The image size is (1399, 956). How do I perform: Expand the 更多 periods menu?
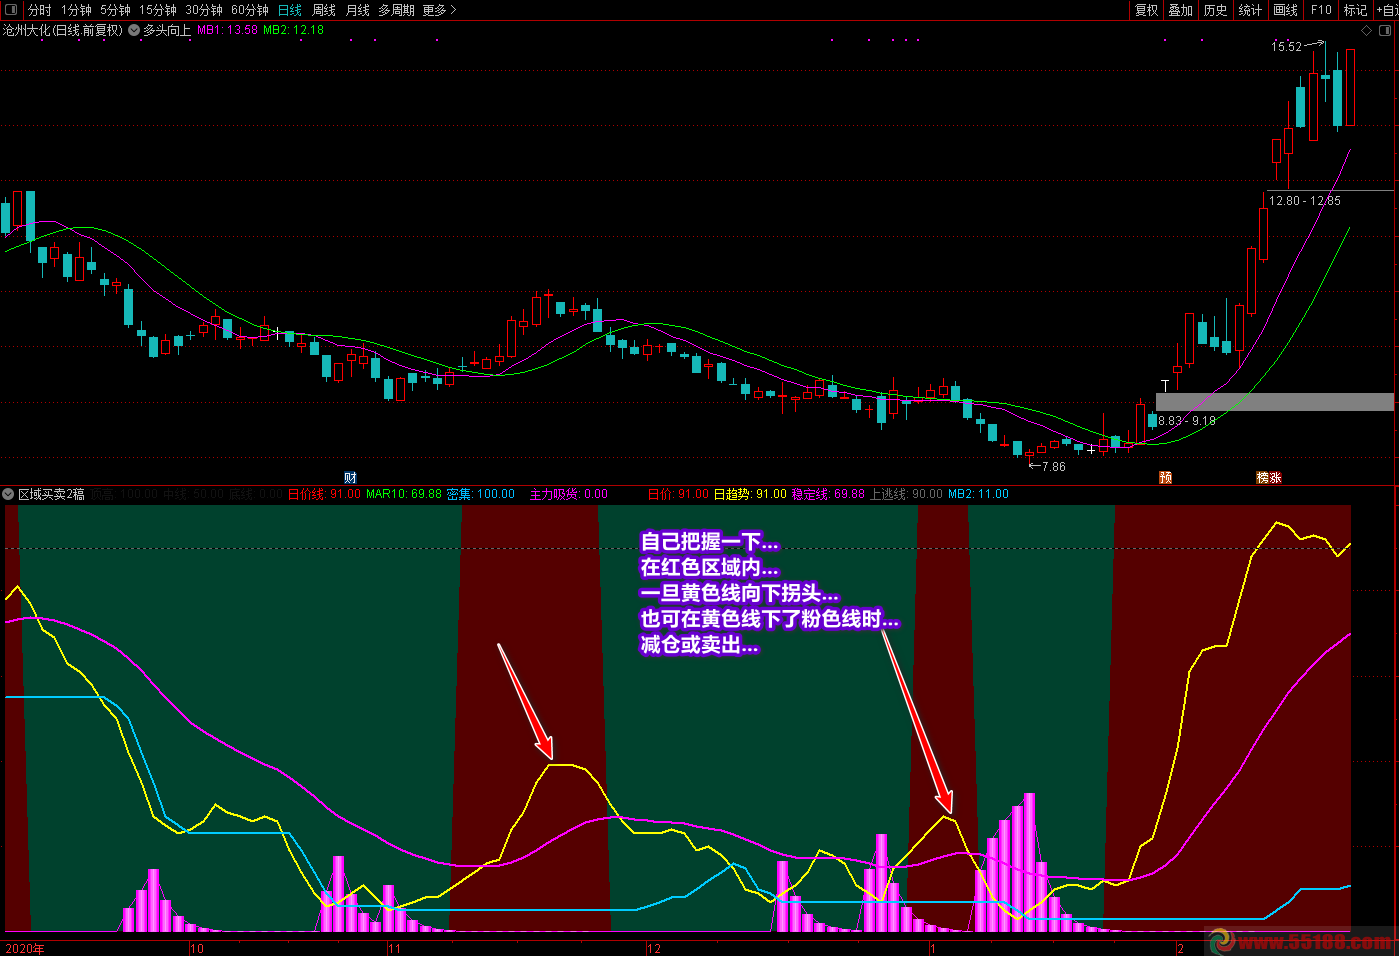pyautogui.click(x=439, y=10)
